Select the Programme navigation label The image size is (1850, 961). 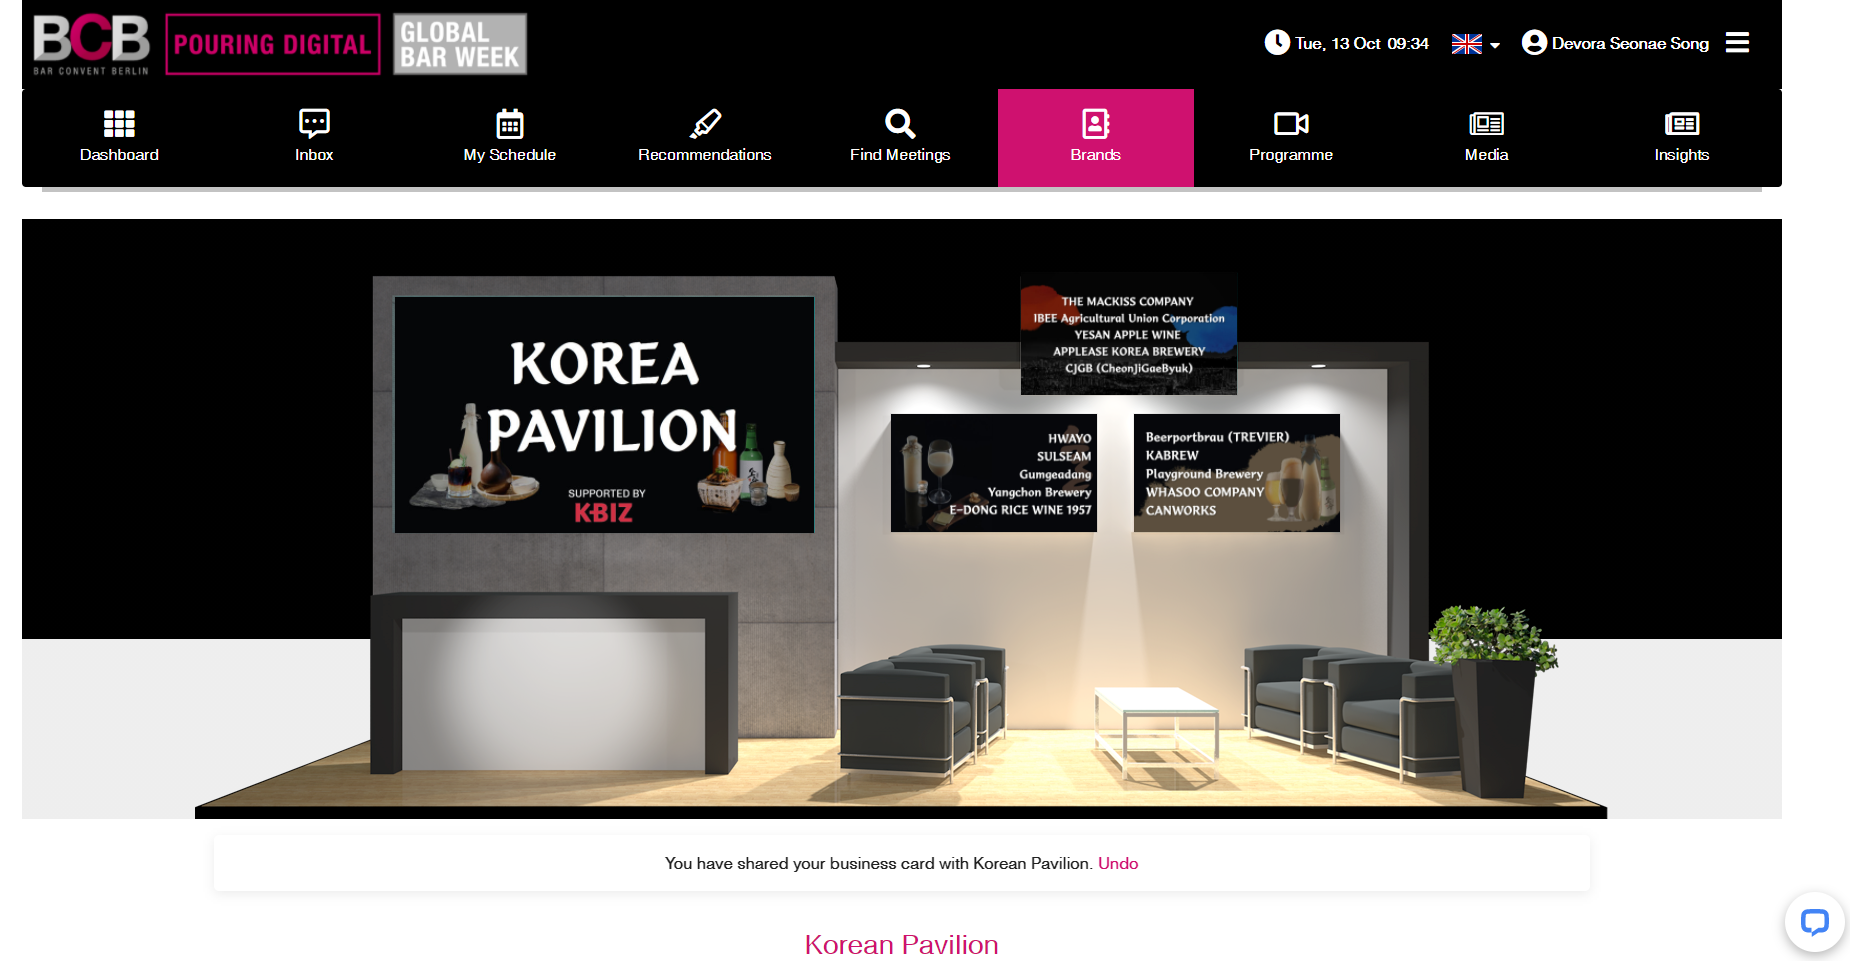pyautogui.click(x=1291, y=155)
